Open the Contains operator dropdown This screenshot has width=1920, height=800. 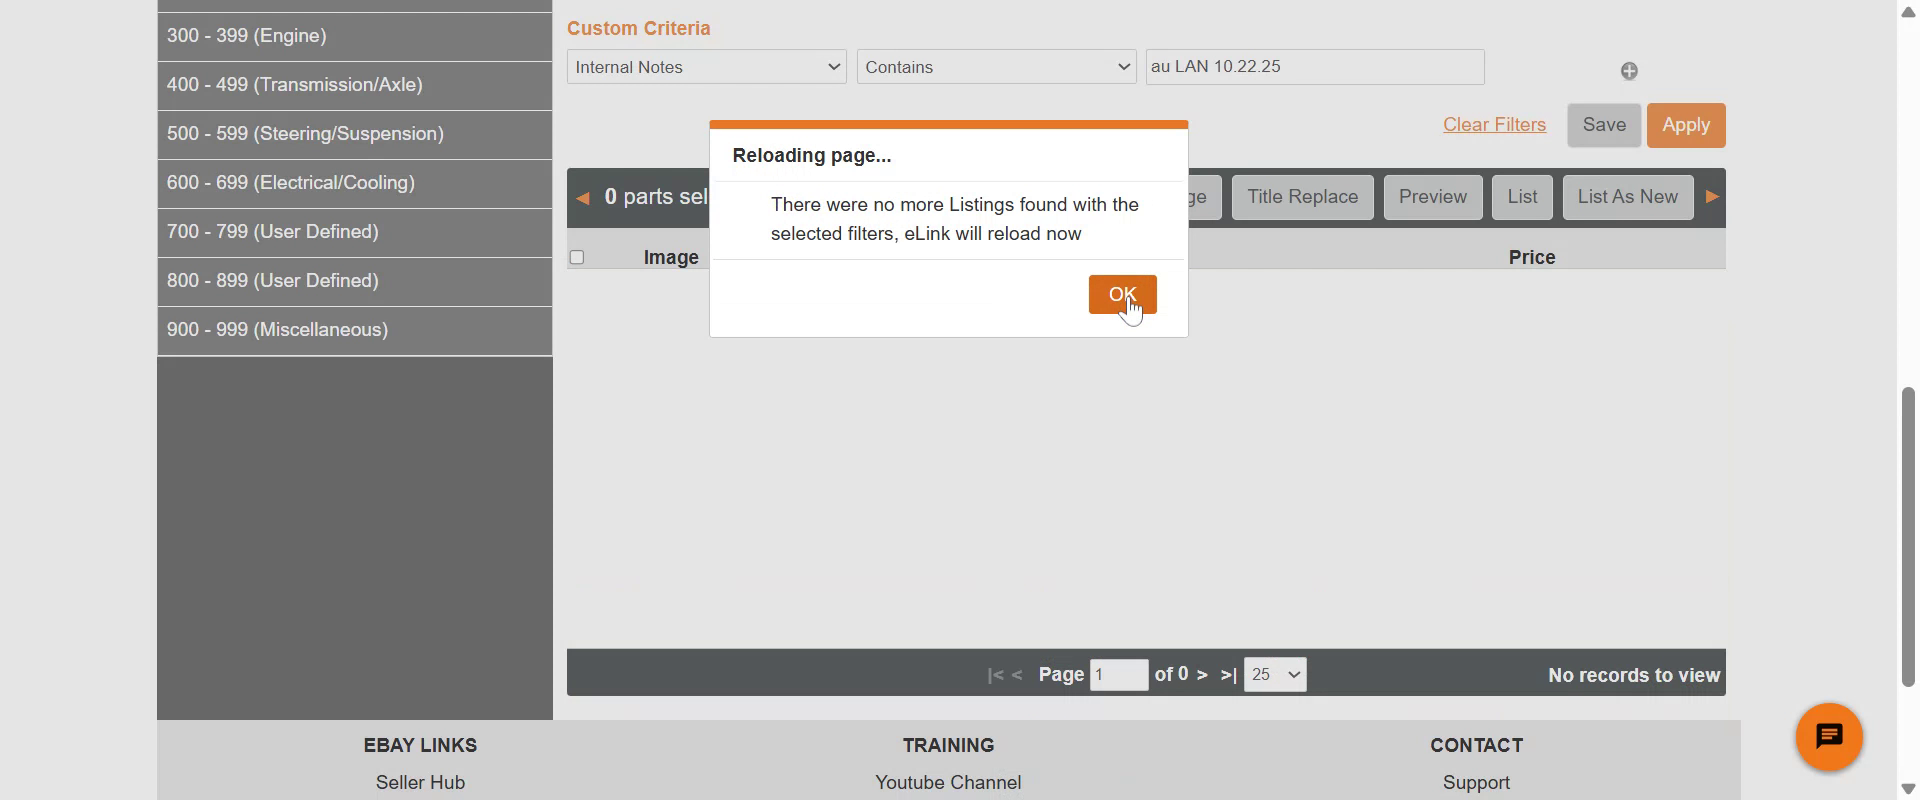[996, 67]
